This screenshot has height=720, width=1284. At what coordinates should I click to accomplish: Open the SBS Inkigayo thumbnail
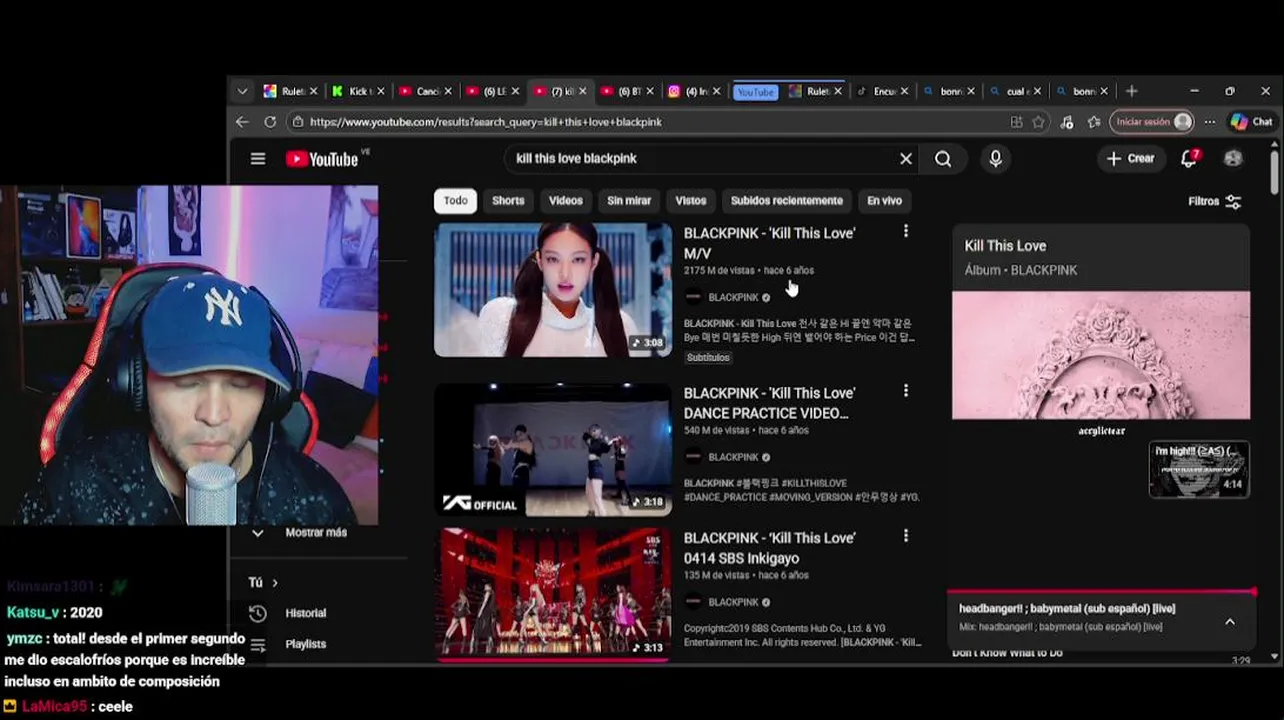[x=553, y=593]
